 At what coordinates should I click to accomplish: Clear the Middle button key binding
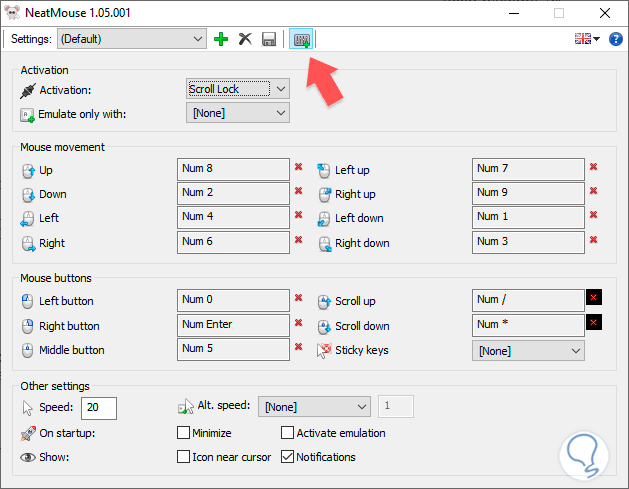(x=298, y=347)
